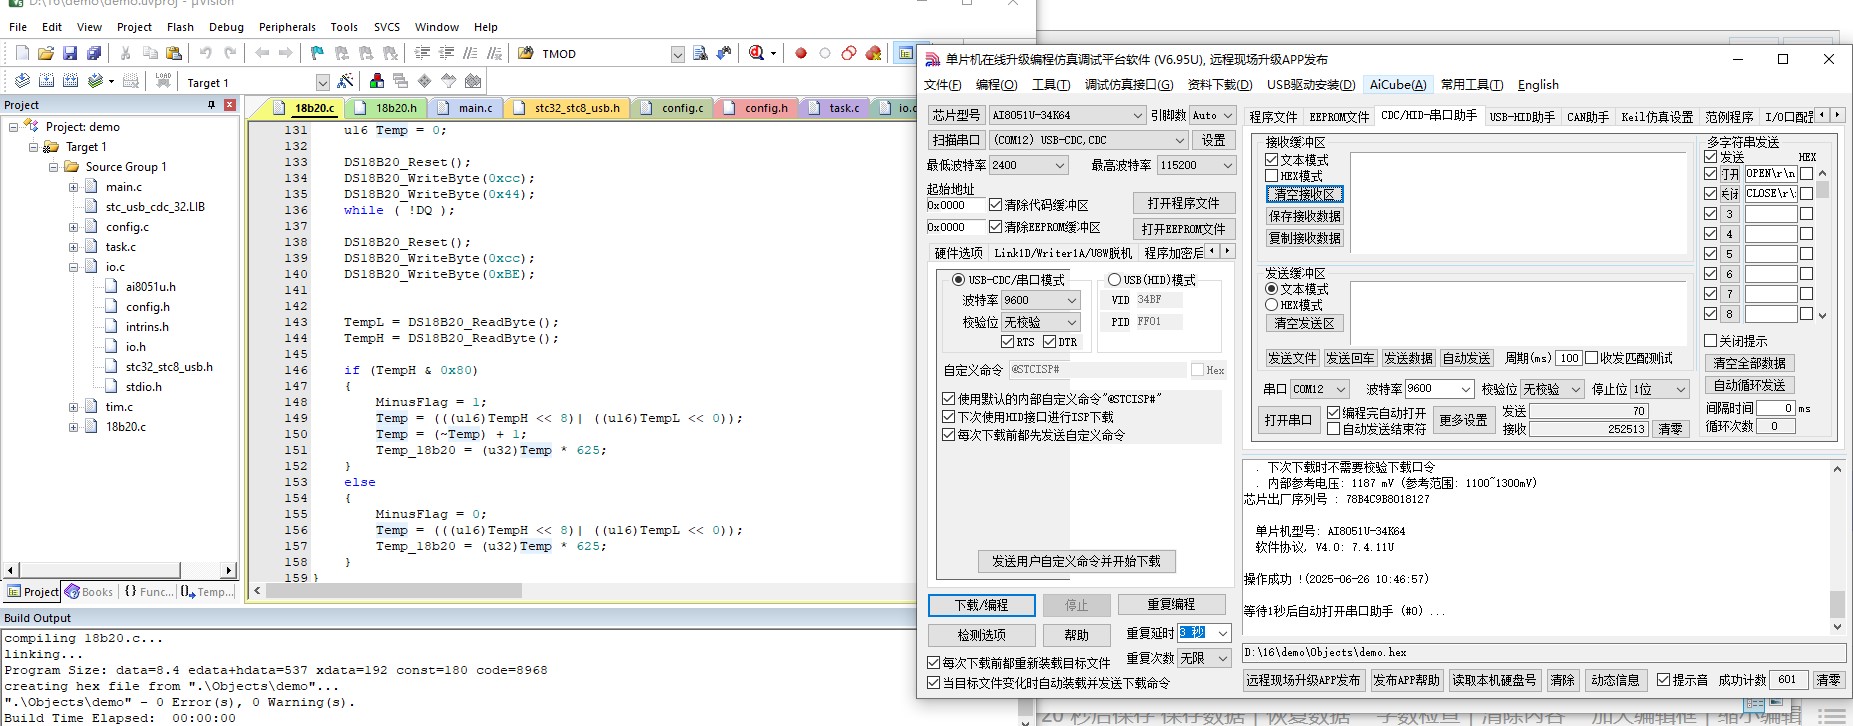This screenshot has height=726, width=1853.
Task: Click the Manage Project Items colored blocks icon
Action: 377,81
